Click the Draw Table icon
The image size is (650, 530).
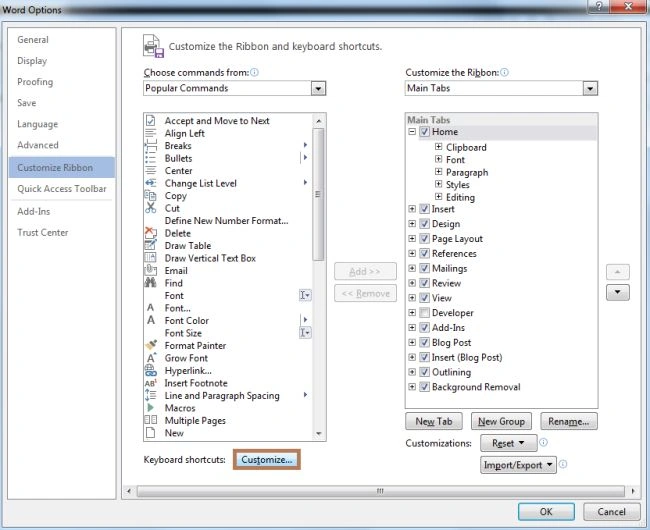[150, 245]
